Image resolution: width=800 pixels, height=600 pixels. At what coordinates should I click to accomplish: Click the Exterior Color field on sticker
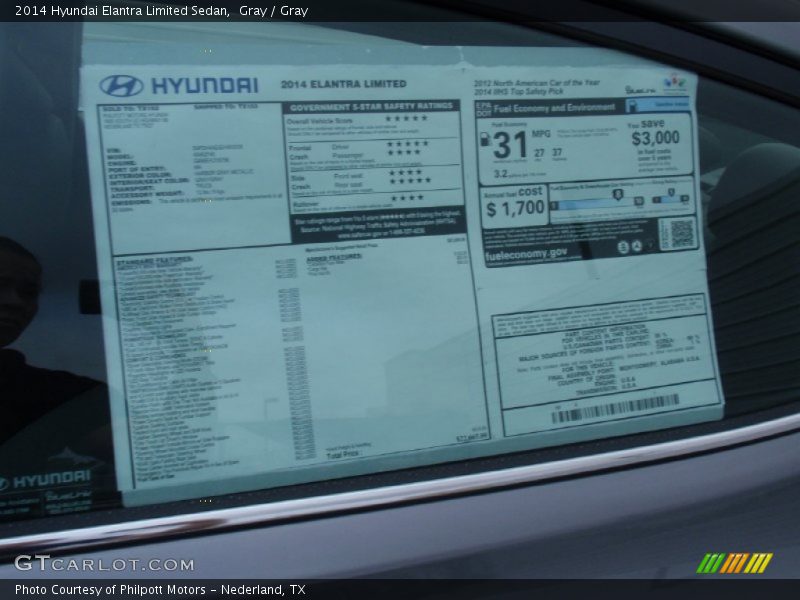pyautogui.click(x=181, y=174)
